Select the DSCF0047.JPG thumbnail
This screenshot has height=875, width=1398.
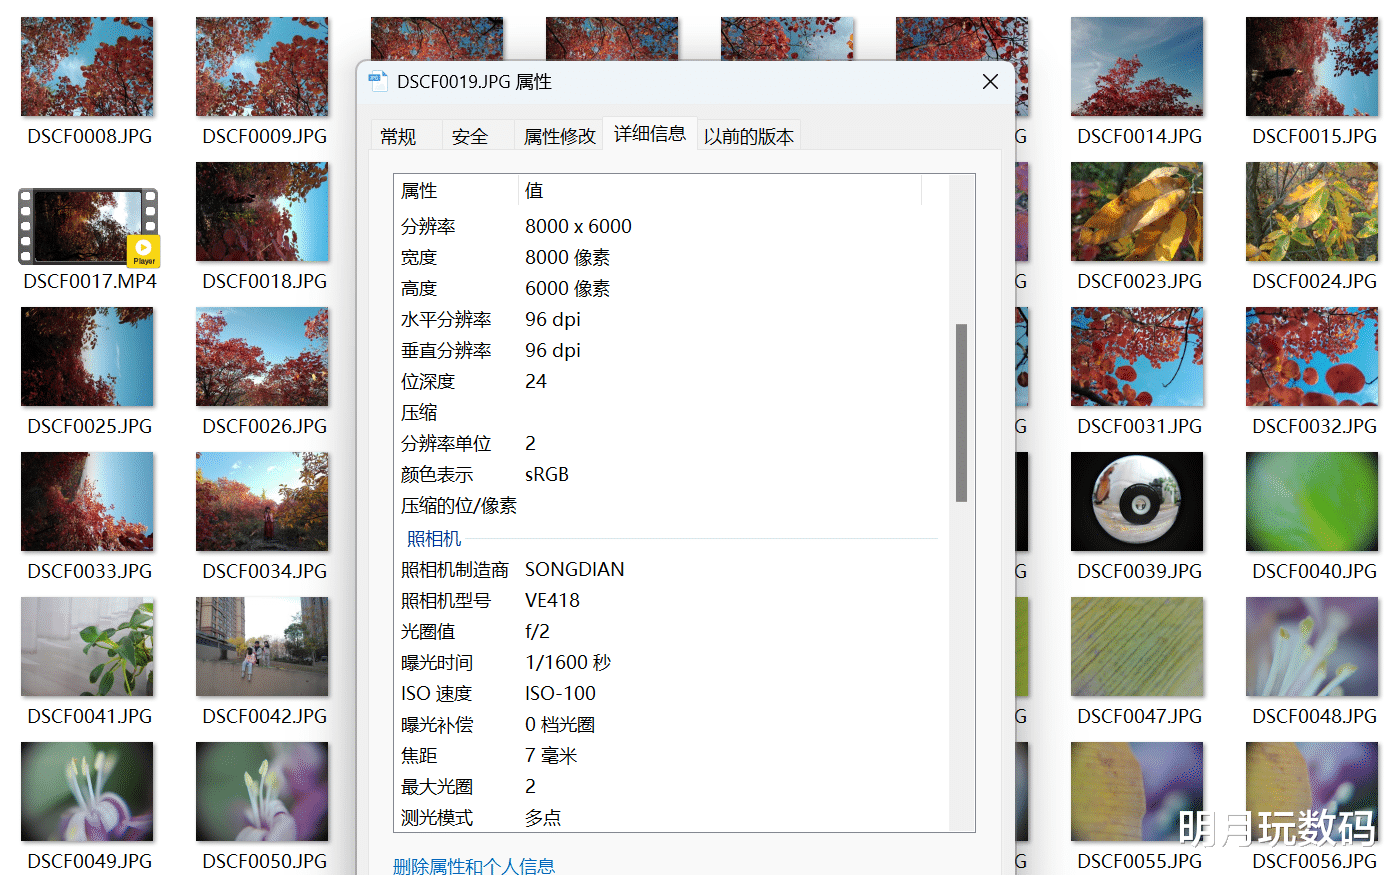coord(1137,646)
